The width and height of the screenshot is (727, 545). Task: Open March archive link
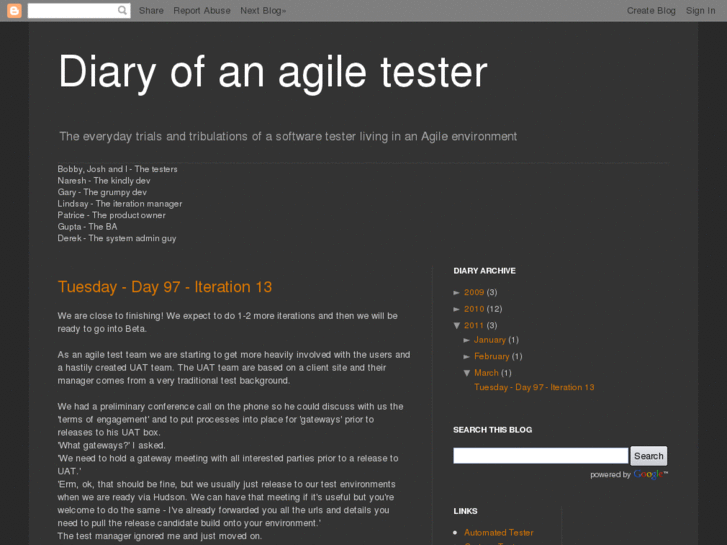[x=486, y=373]
